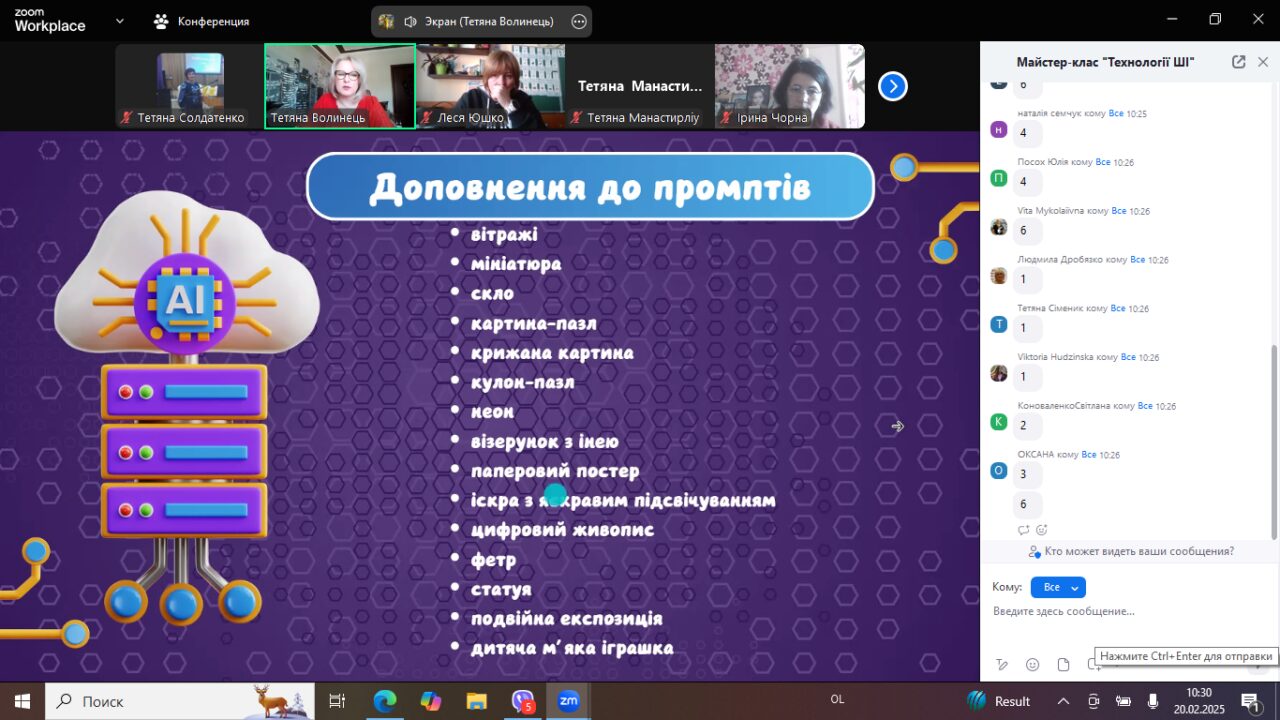Click the chat panel vertical scrollbar
Image resolution: width=1280 pixels, height=720 pixels.
[x=1274, y=440]
